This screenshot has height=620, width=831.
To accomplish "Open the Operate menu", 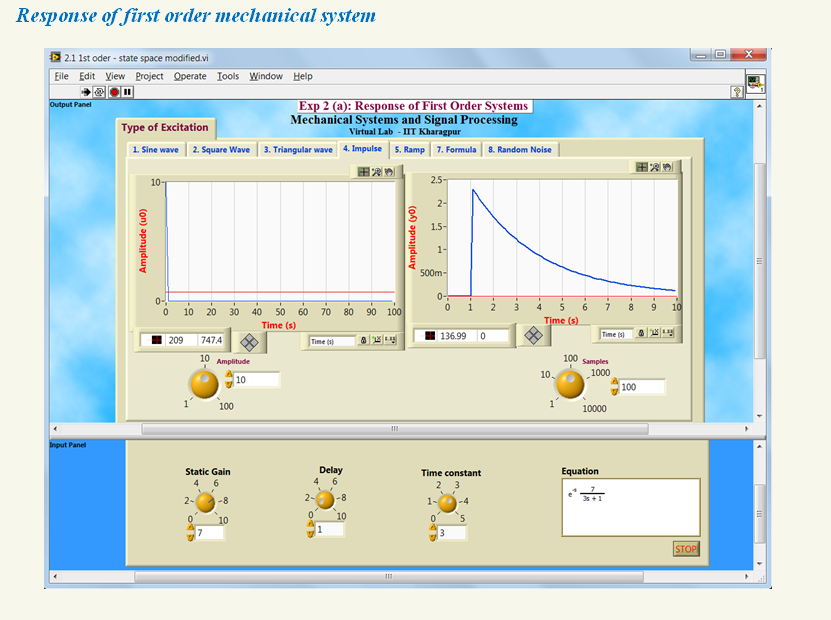I will click(x=190, y=76).
